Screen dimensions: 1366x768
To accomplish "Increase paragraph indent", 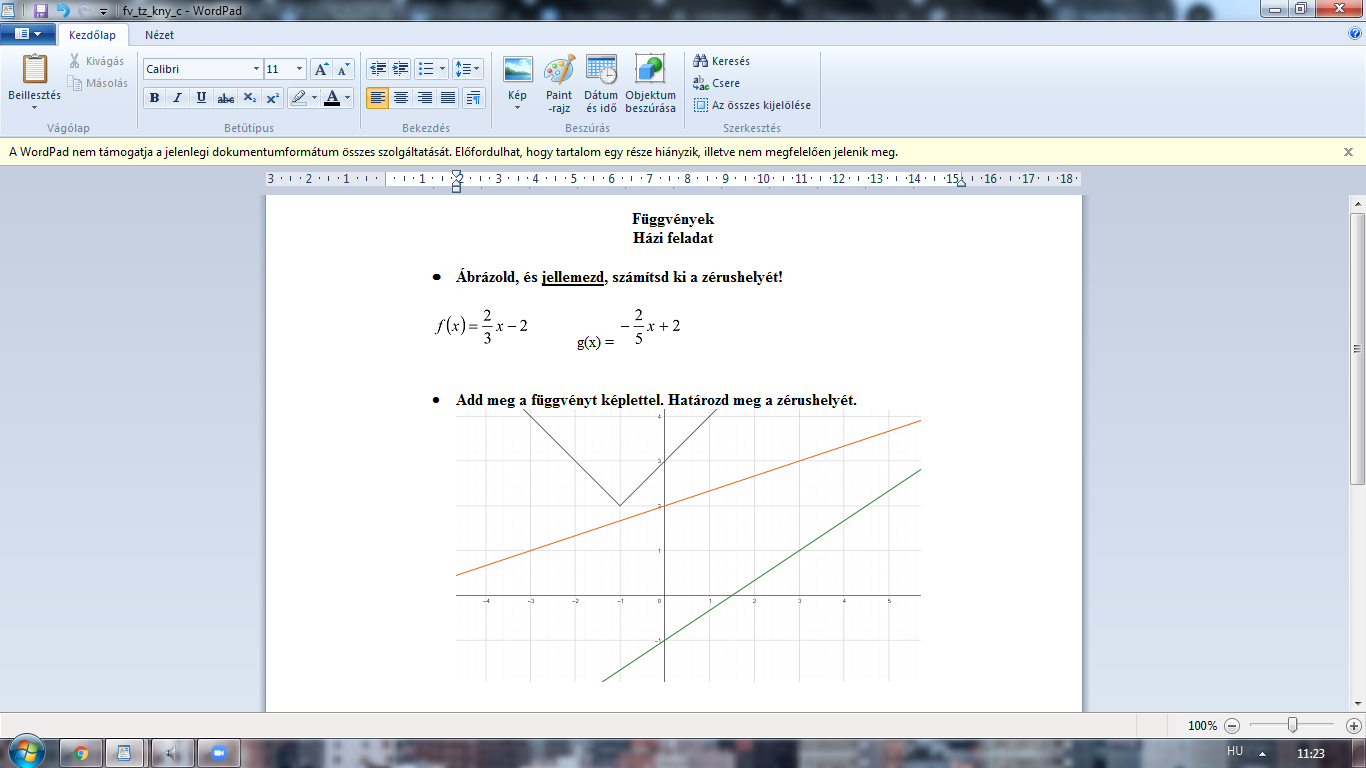I will click(x=401, y=69).
